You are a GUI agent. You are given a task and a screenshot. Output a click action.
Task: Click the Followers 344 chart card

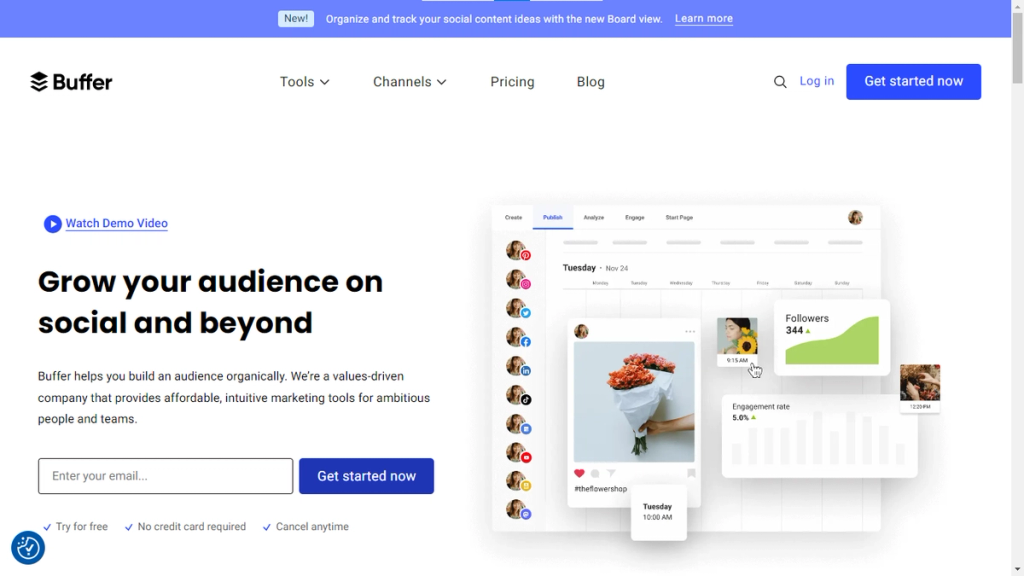tap(832, 338)
